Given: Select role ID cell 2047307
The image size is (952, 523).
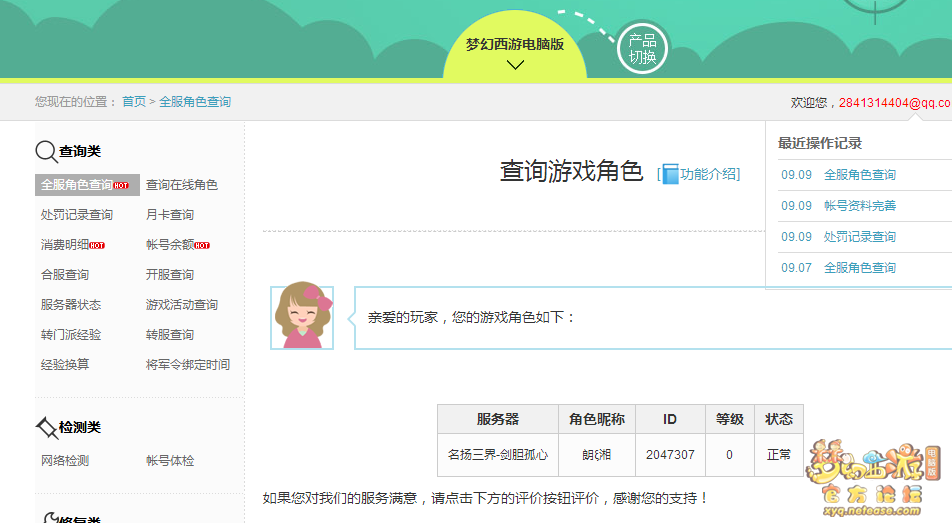Looking at the screenshot, I should [670, 454].
